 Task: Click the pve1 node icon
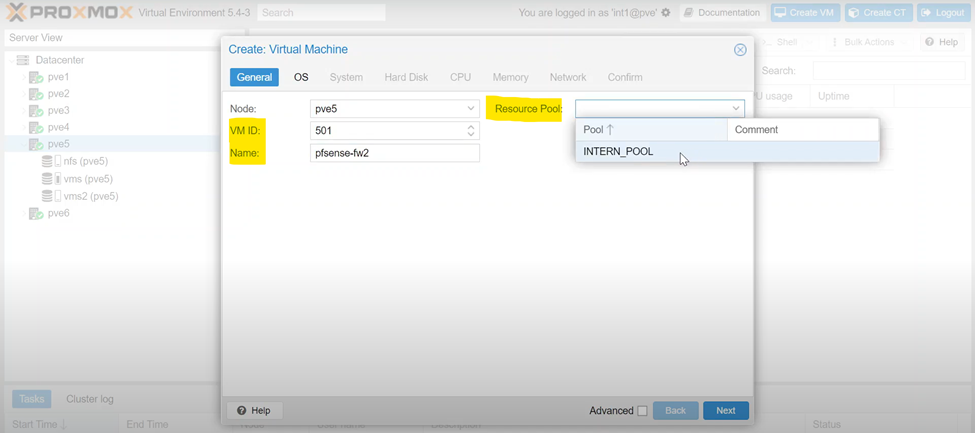point(36,77)
